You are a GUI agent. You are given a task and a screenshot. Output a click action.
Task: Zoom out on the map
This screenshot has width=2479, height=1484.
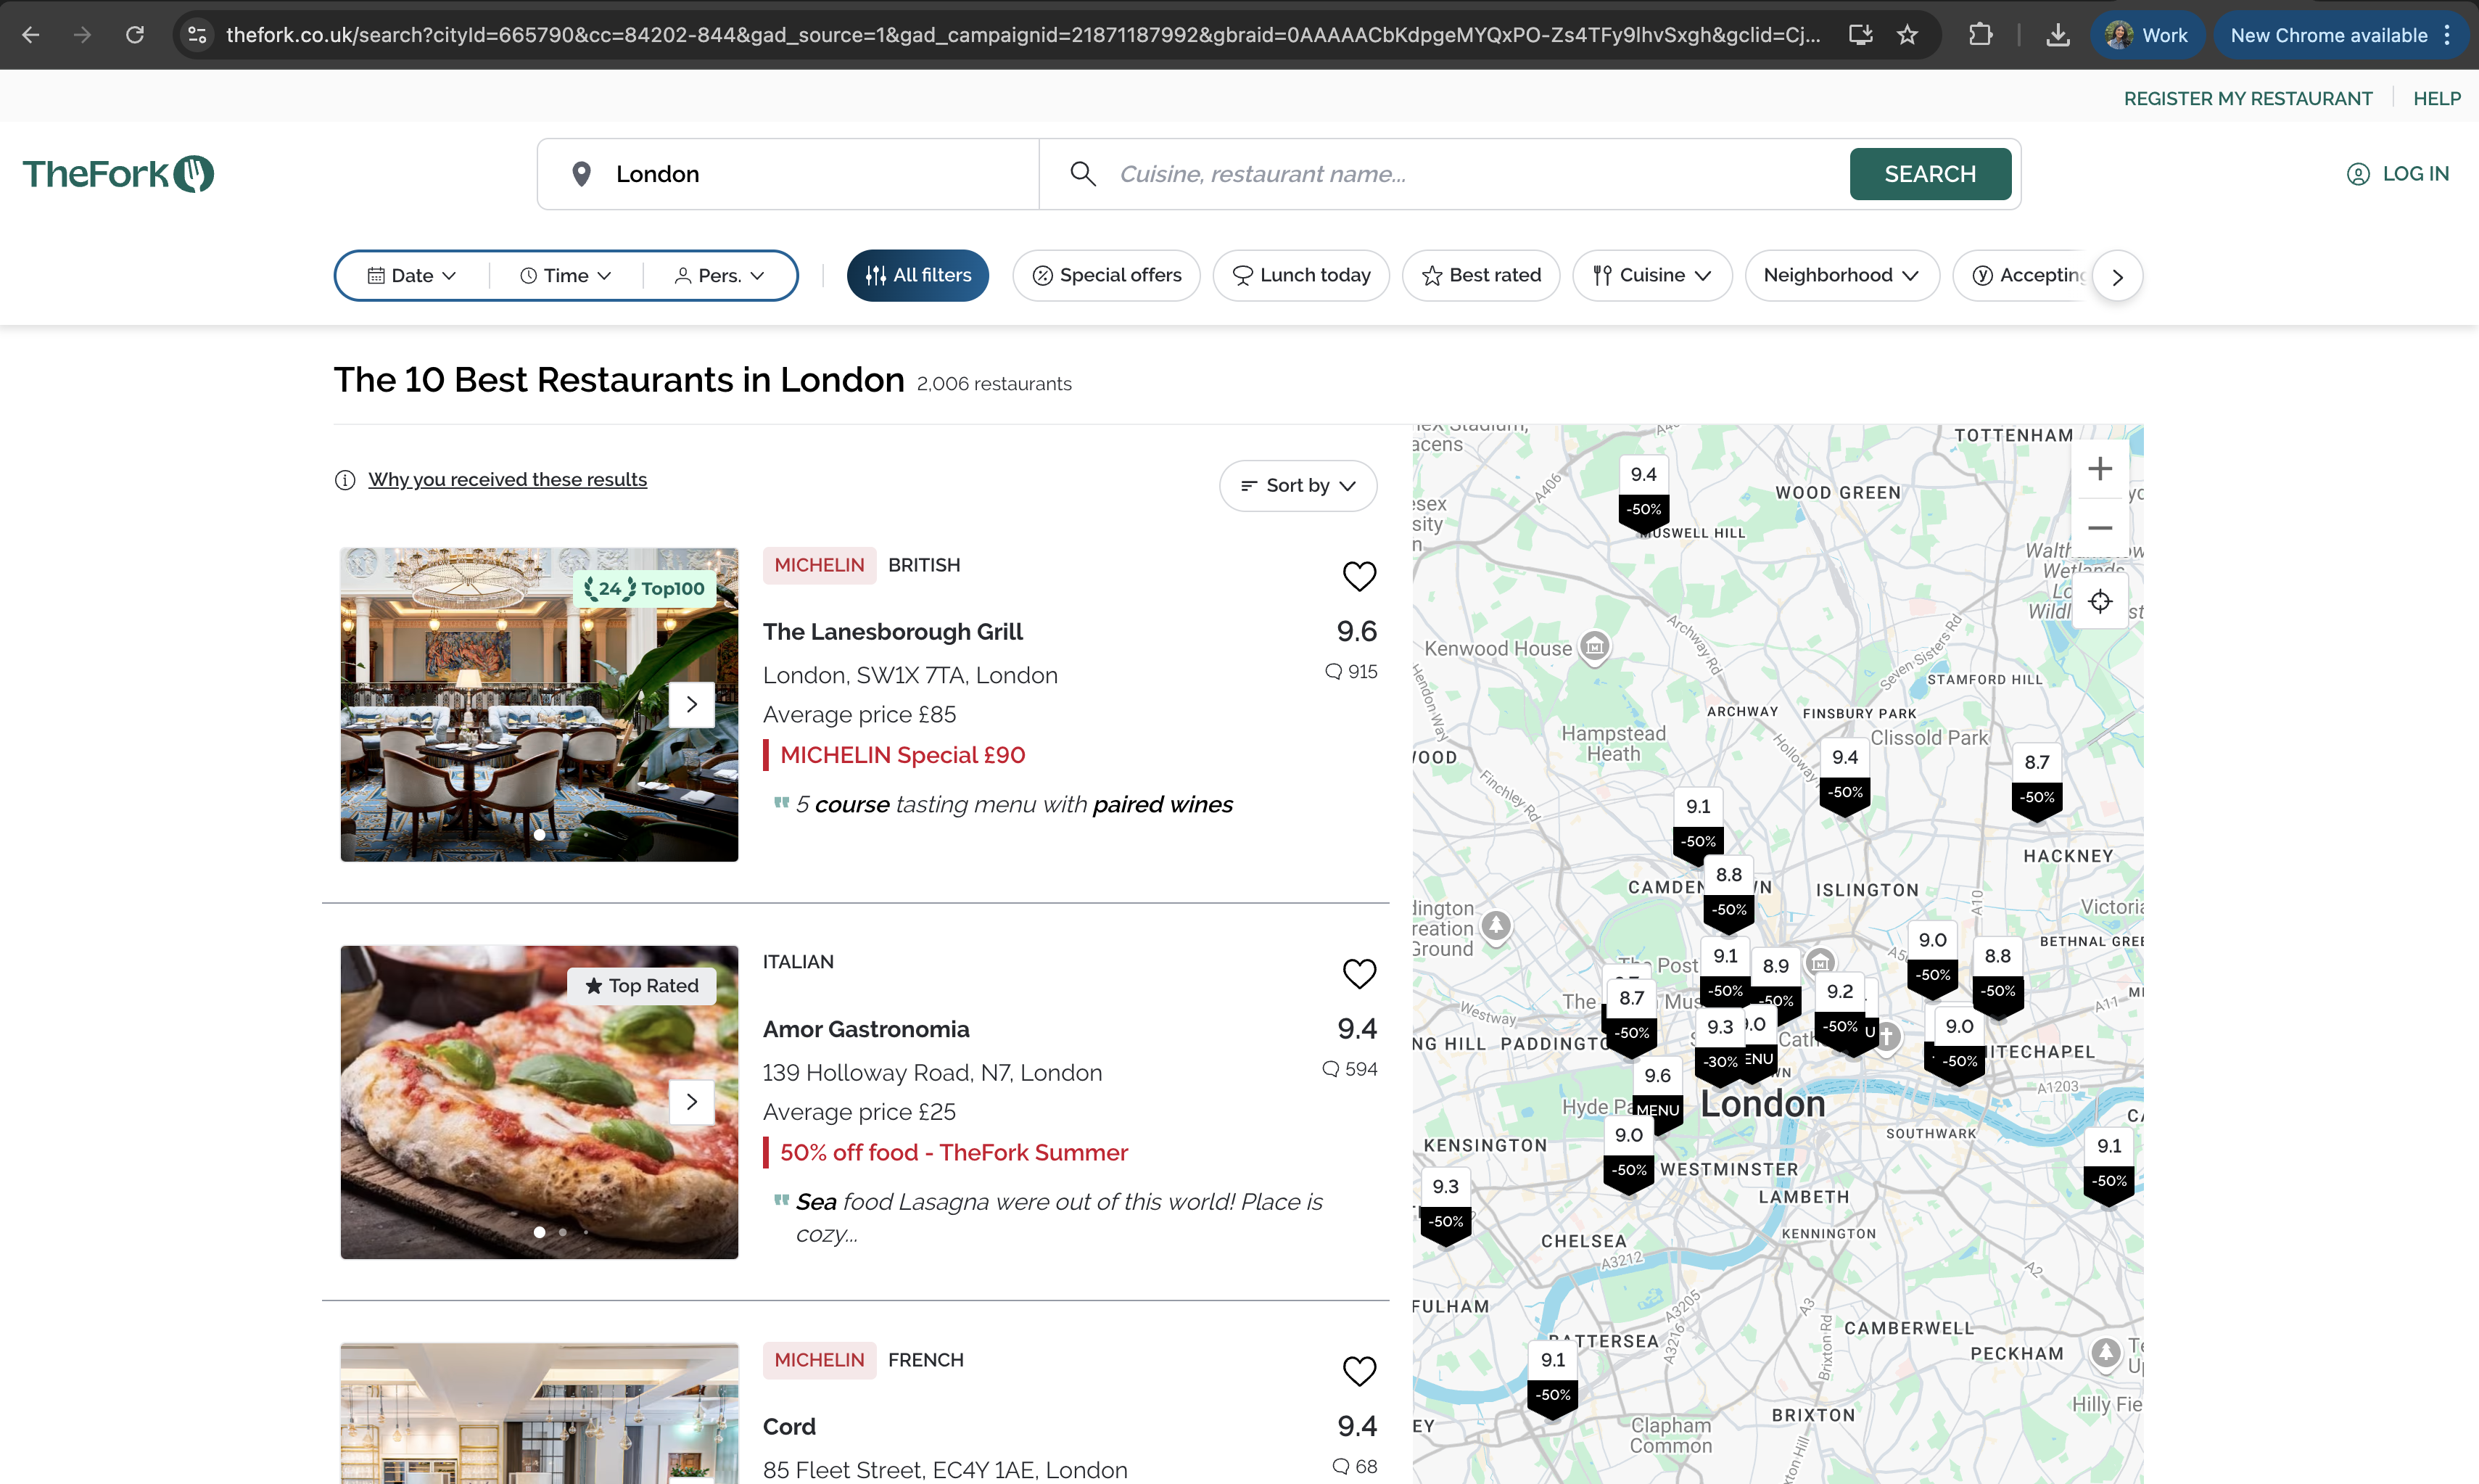point(2100,528)
